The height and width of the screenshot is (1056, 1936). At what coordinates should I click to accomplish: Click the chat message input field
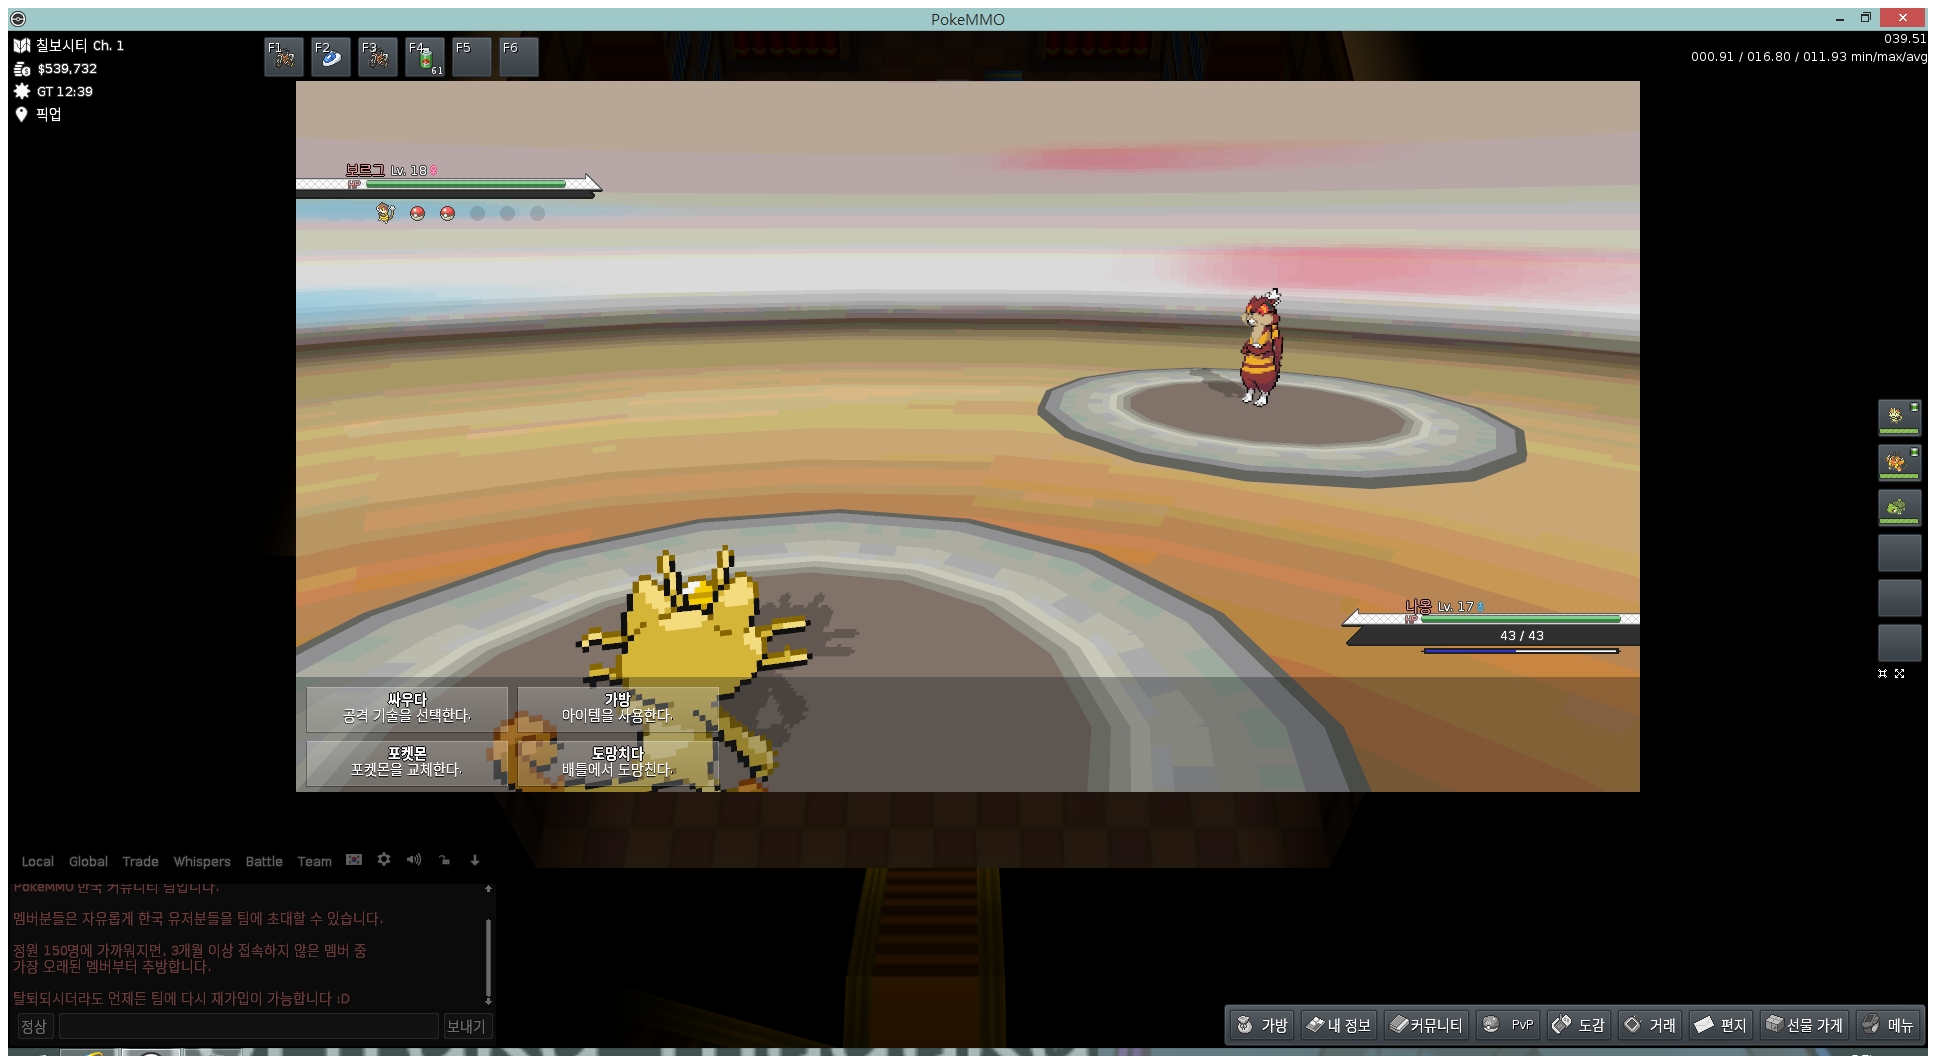(248, 1026)
